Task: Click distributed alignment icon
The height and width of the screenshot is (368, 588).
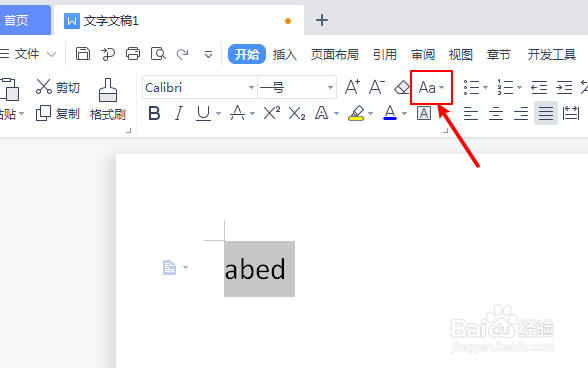Action: tap(571, 113)
